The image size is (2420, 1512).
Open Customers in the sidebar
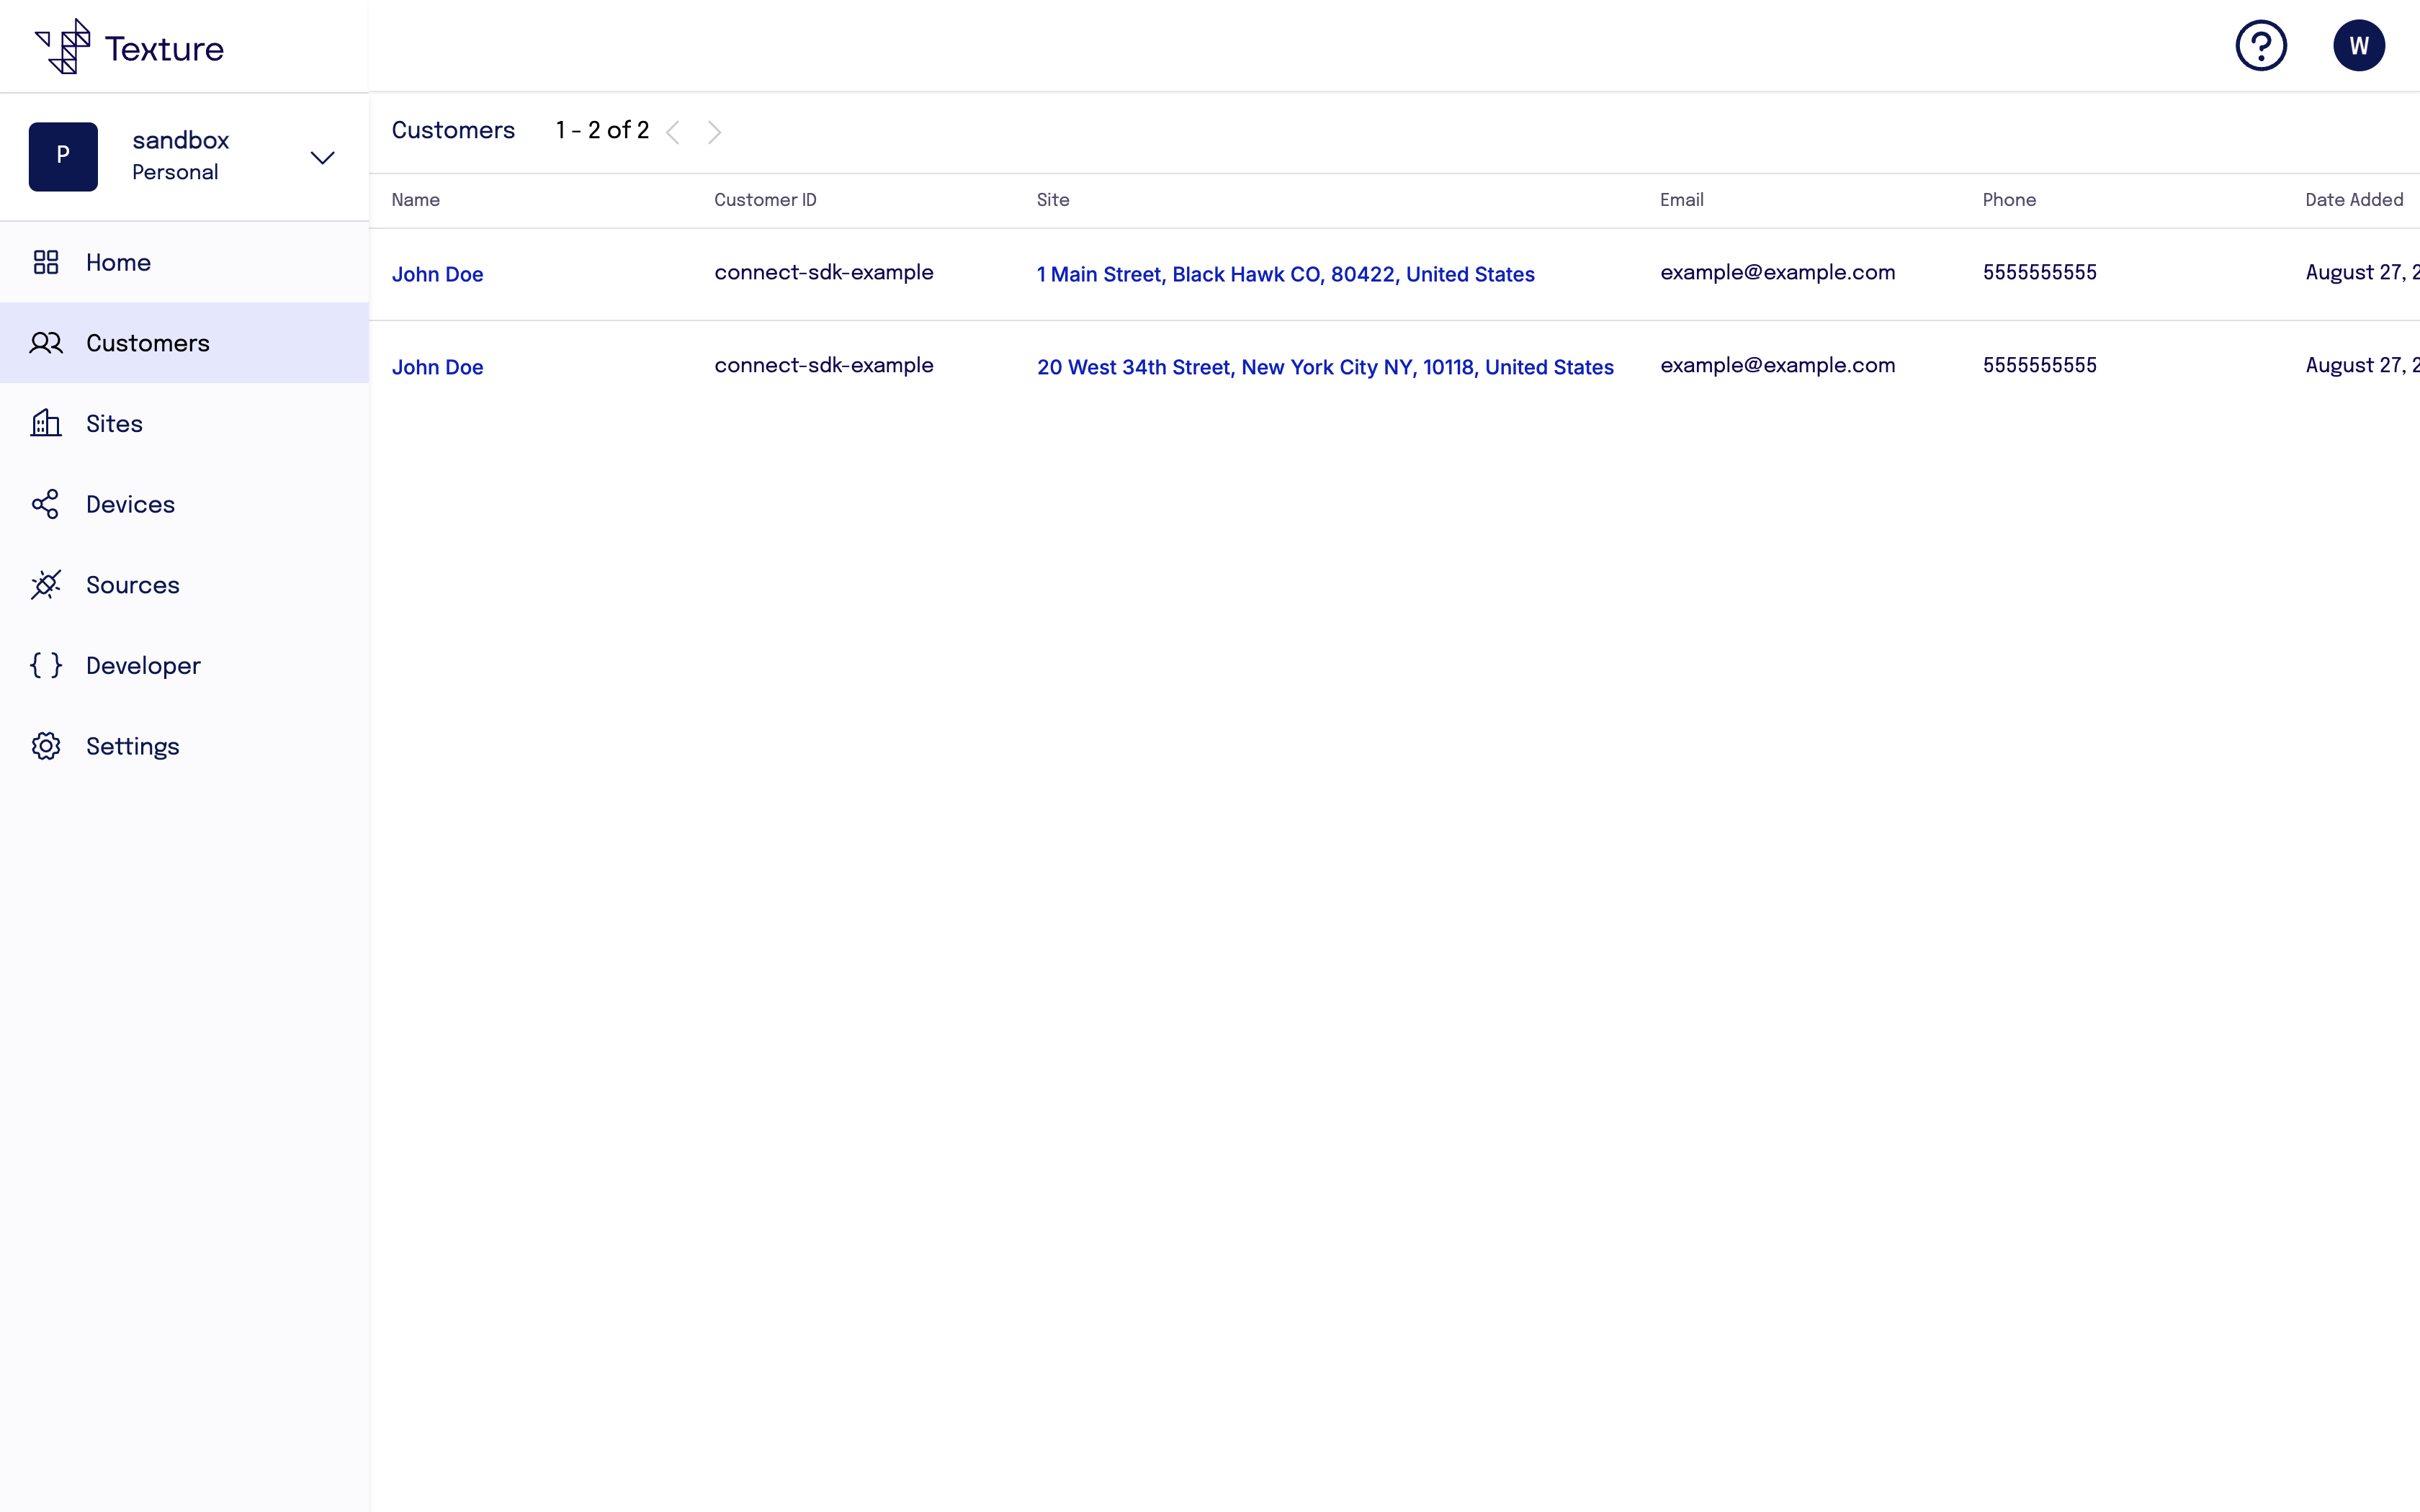[x=147, y=343]
